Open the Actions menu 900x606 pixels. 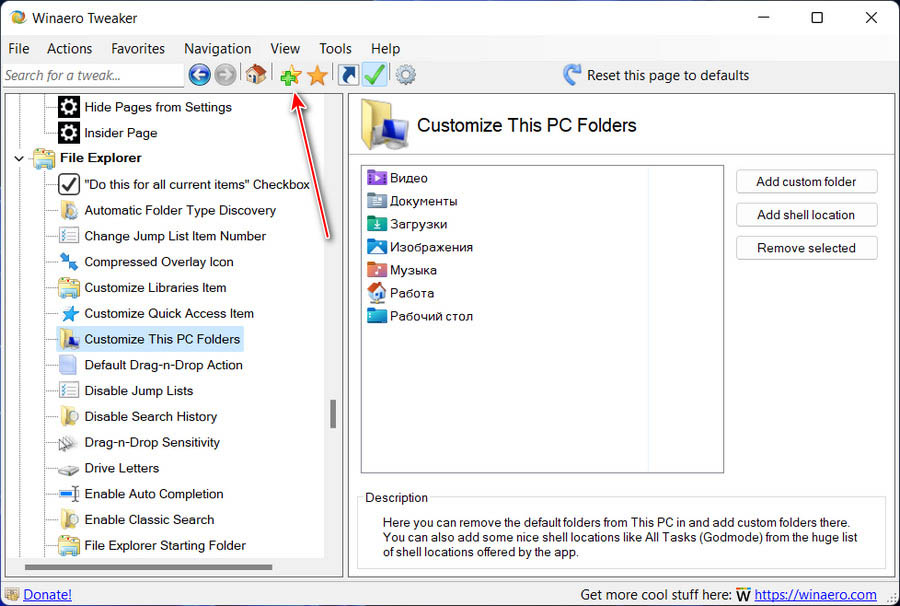click(x=69, y=49)
